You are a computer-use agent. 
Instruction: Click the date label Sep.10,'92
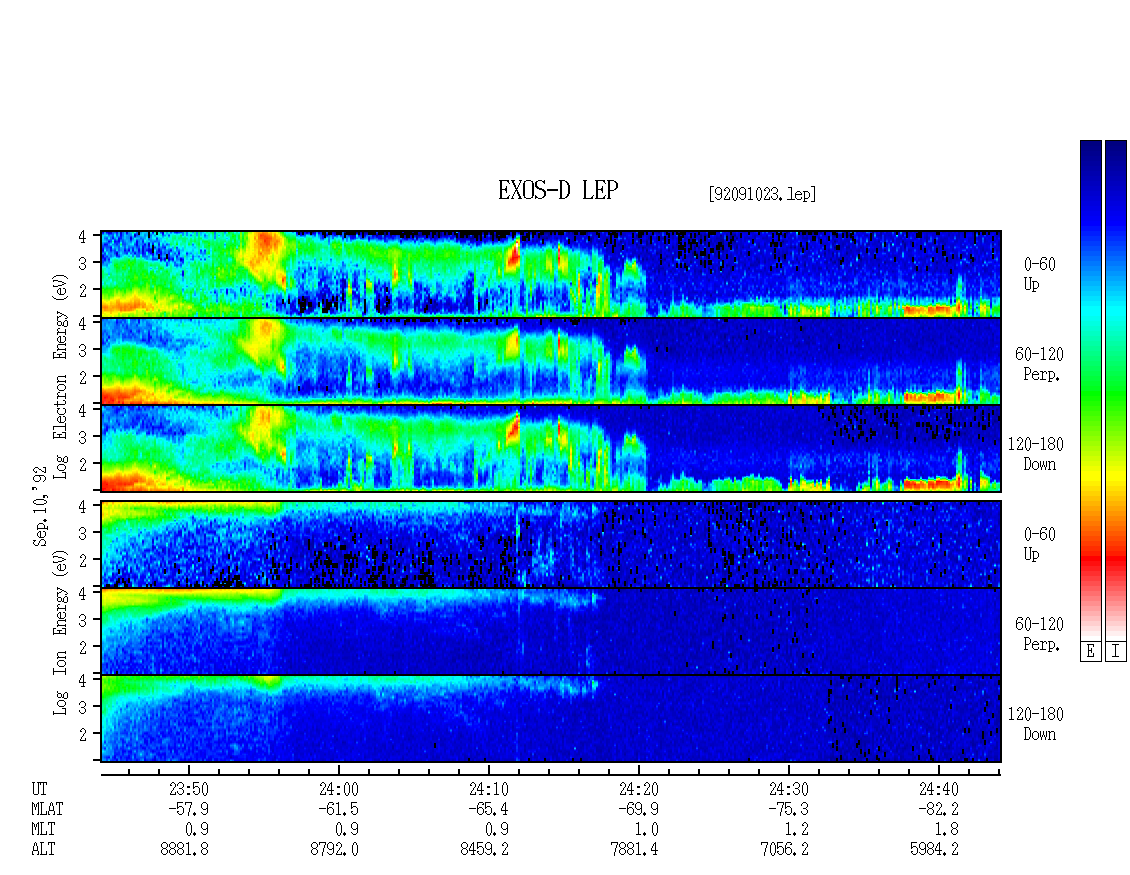click(x=40, y=506)
